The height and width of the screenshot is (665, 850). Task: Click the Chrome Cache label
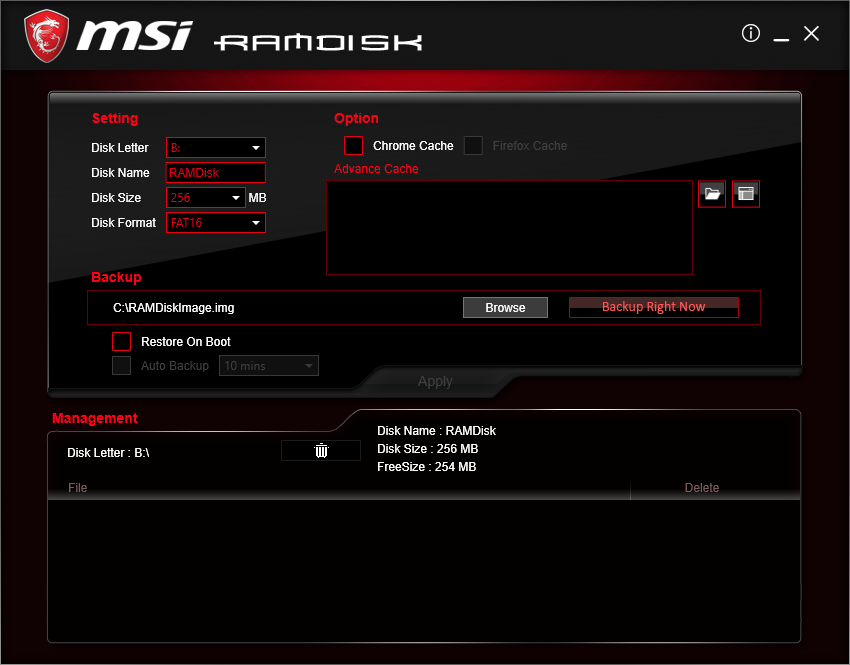(413, 146)
